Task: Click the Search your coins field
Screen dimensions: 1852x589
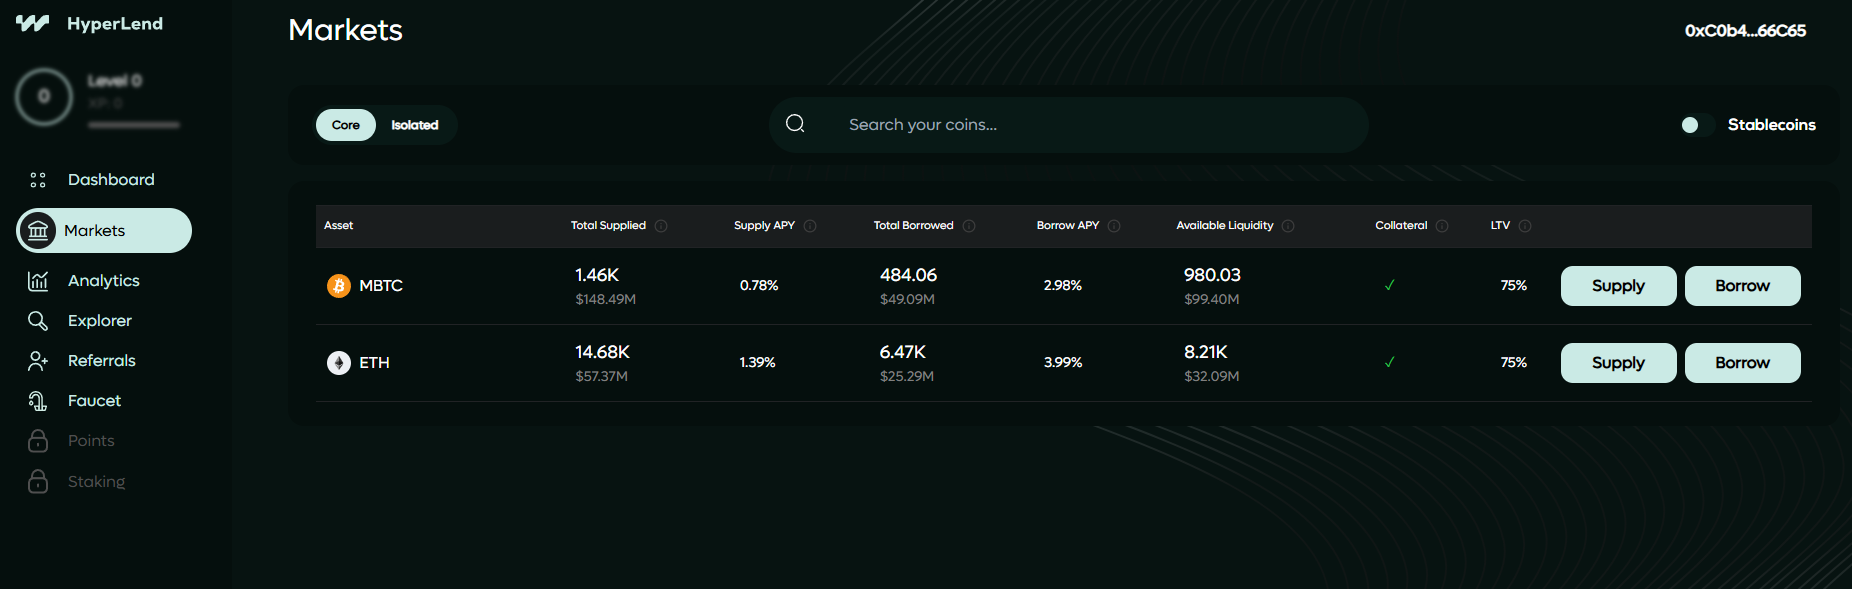Action: pyautogui.click(x=1068, y=125)
